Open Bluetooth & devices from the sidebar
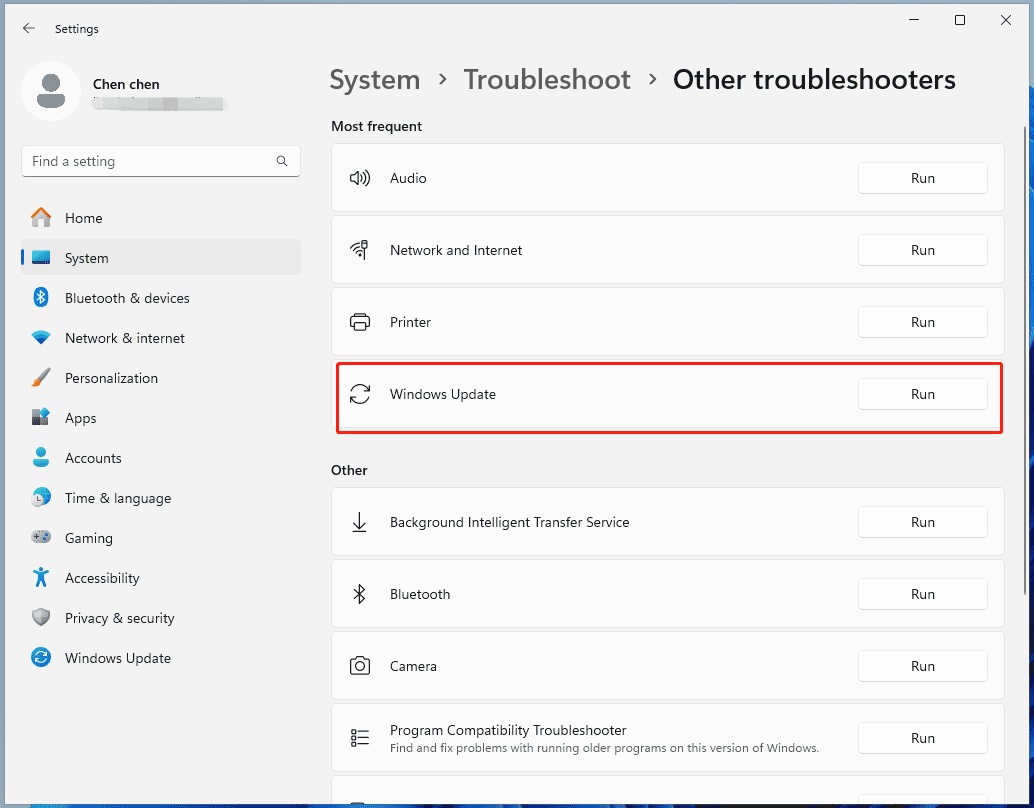This screenshot has height=808, width=1034. tap(127, 297)
